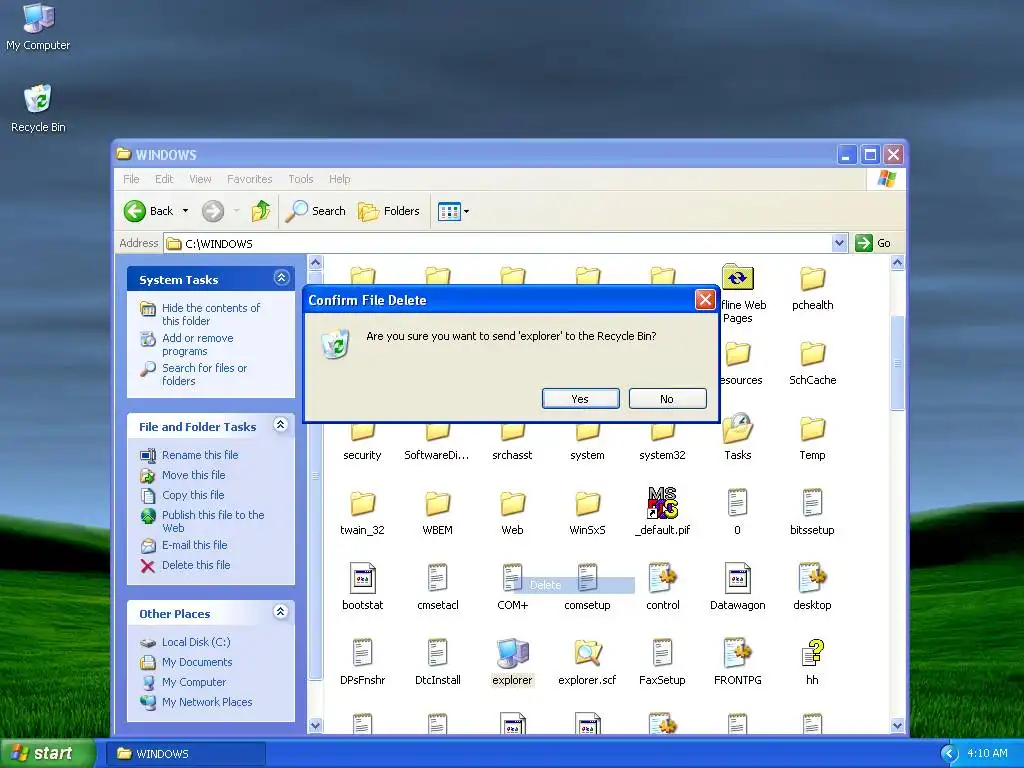1024x768 pixels.
Task: Expand the address bar dropdown
Action: pyautogui.click(x=840, y=244)
